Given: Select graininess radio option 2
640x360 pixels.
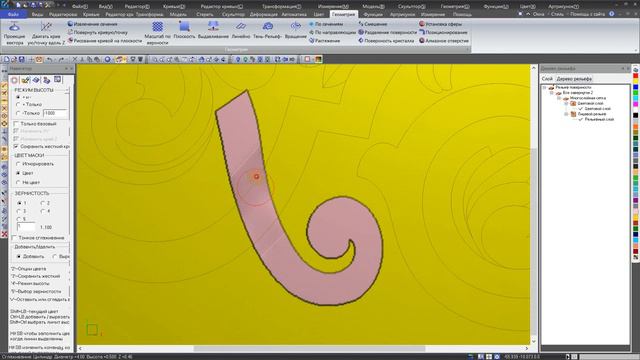Looking at the screenshot, I should (x=42, y=203).
